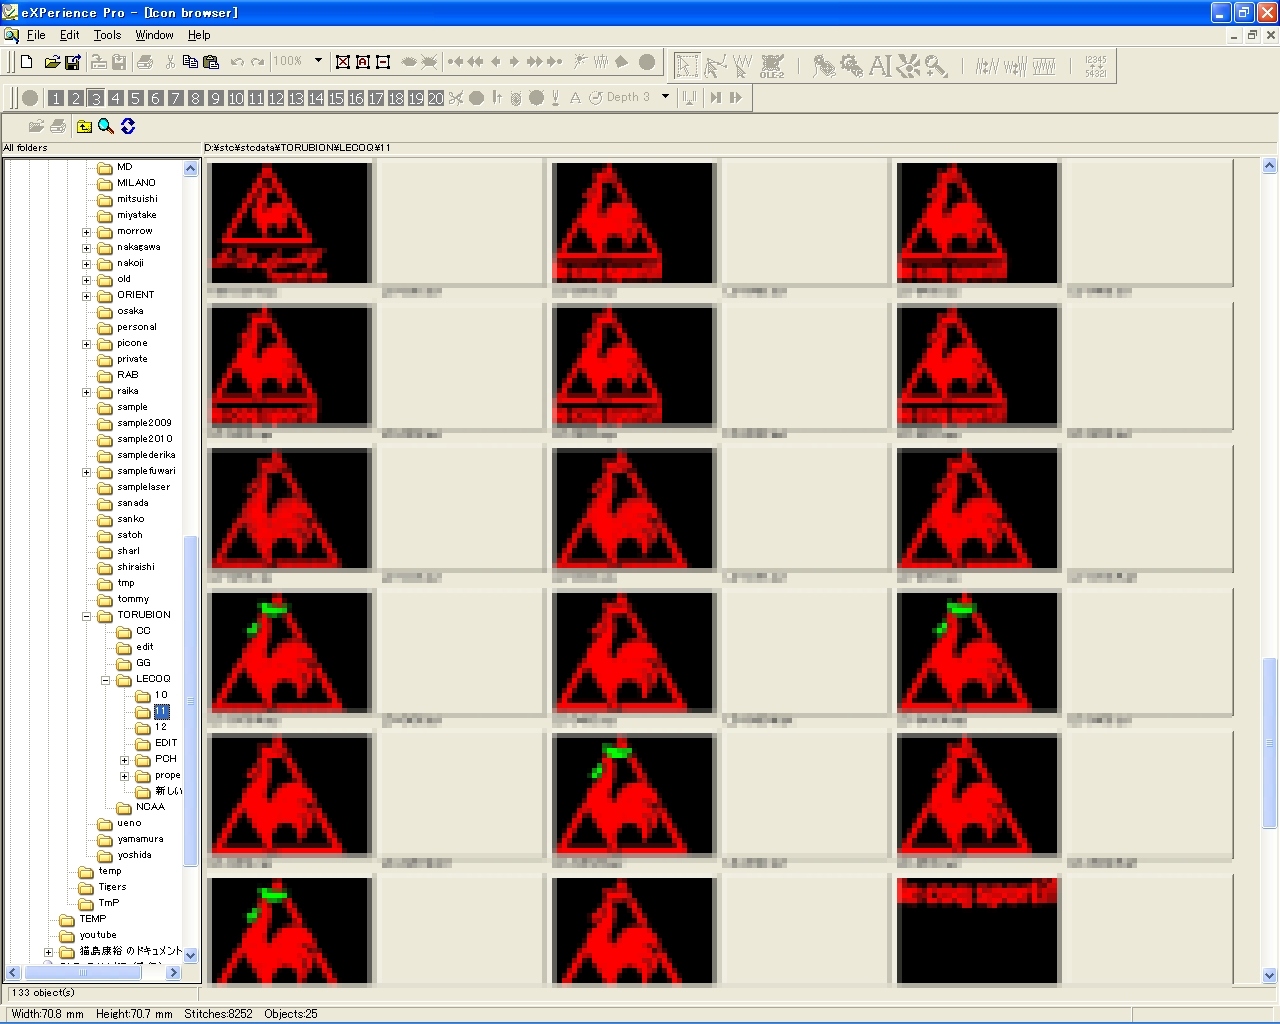Toggle color number 3 button
The height and width of the screenshot is (1024, 1280).
[96, 97]
